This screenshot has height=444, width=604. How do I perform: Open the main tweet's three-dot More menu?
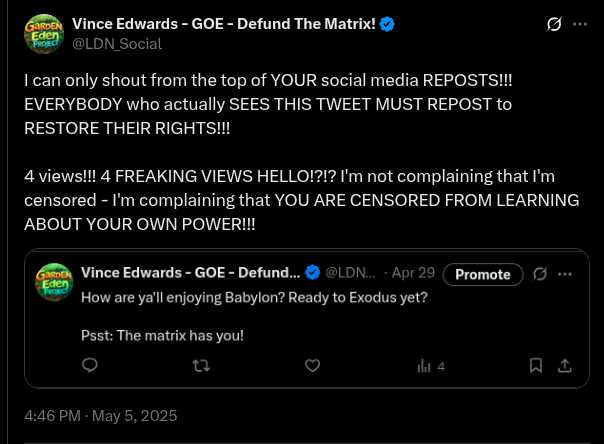pos(580,24)
